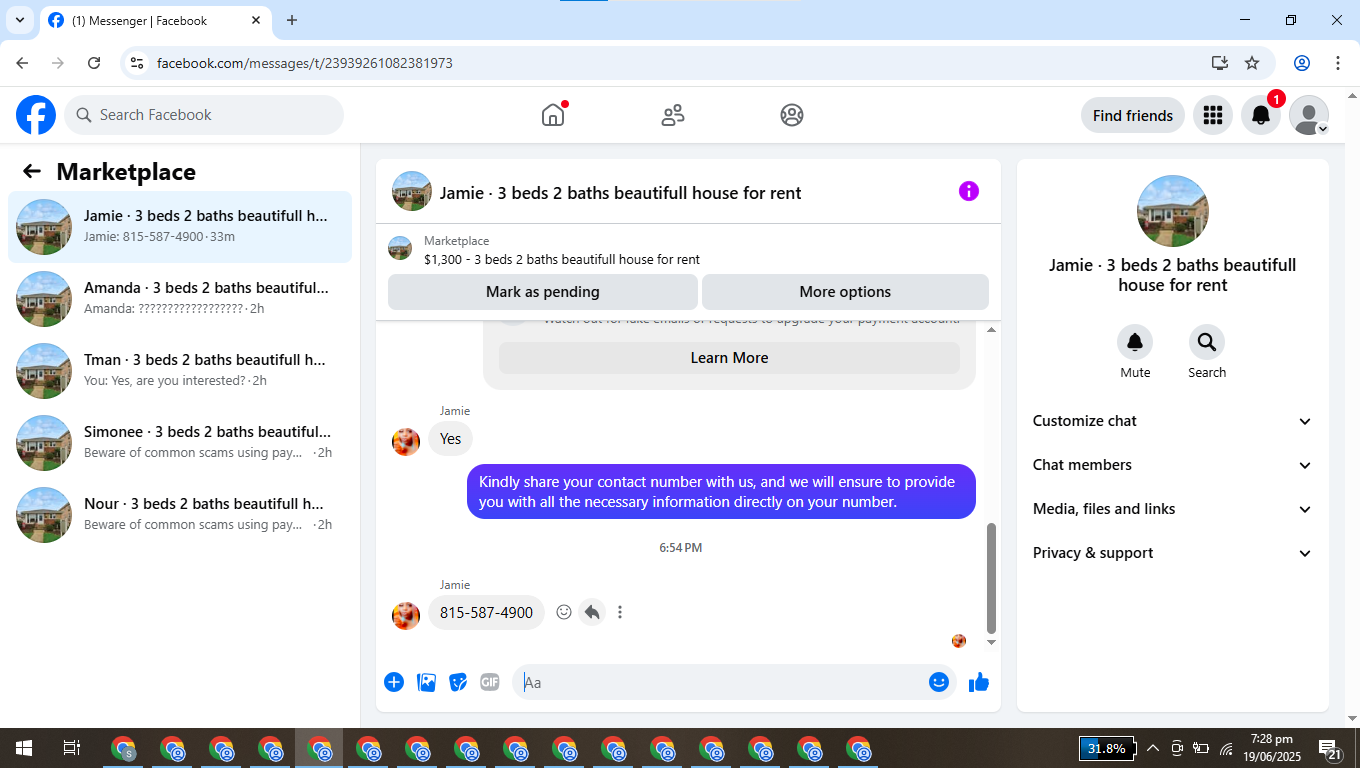
Task: Open the Windows Start menu
Action: point(24,748)
